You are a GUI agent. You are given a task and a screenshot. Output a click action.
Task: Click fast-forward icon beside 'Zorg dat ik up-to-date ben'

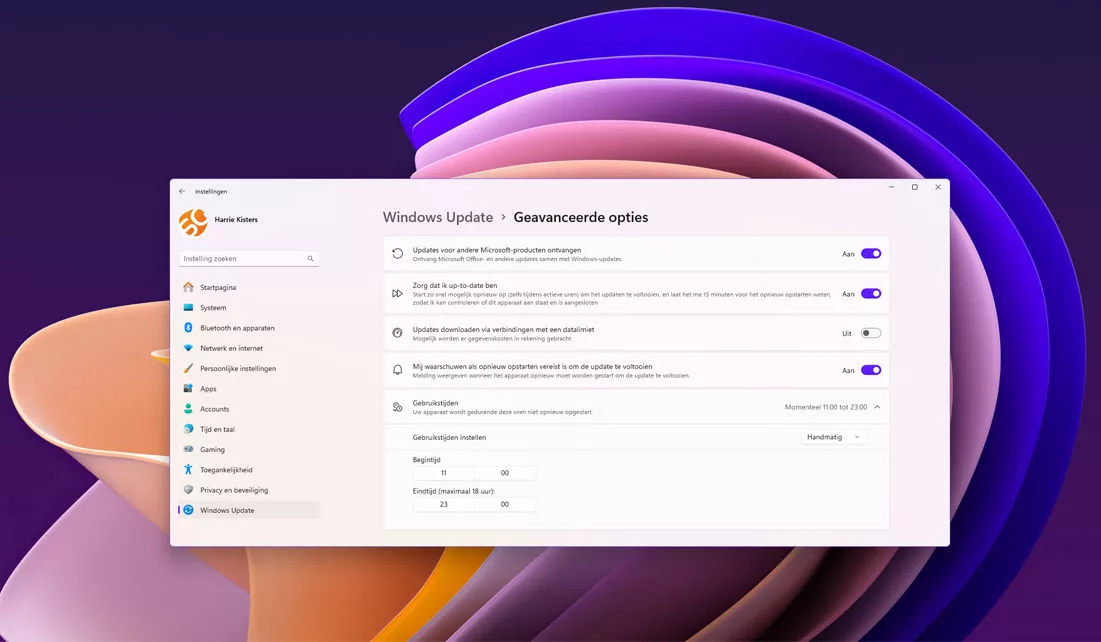click(397, 294)
